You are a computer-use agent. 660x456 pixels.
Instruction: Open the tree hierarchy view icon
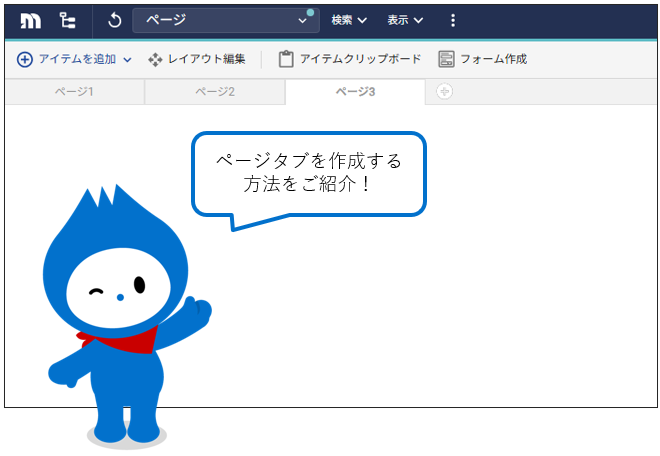(x=67, y=20)
